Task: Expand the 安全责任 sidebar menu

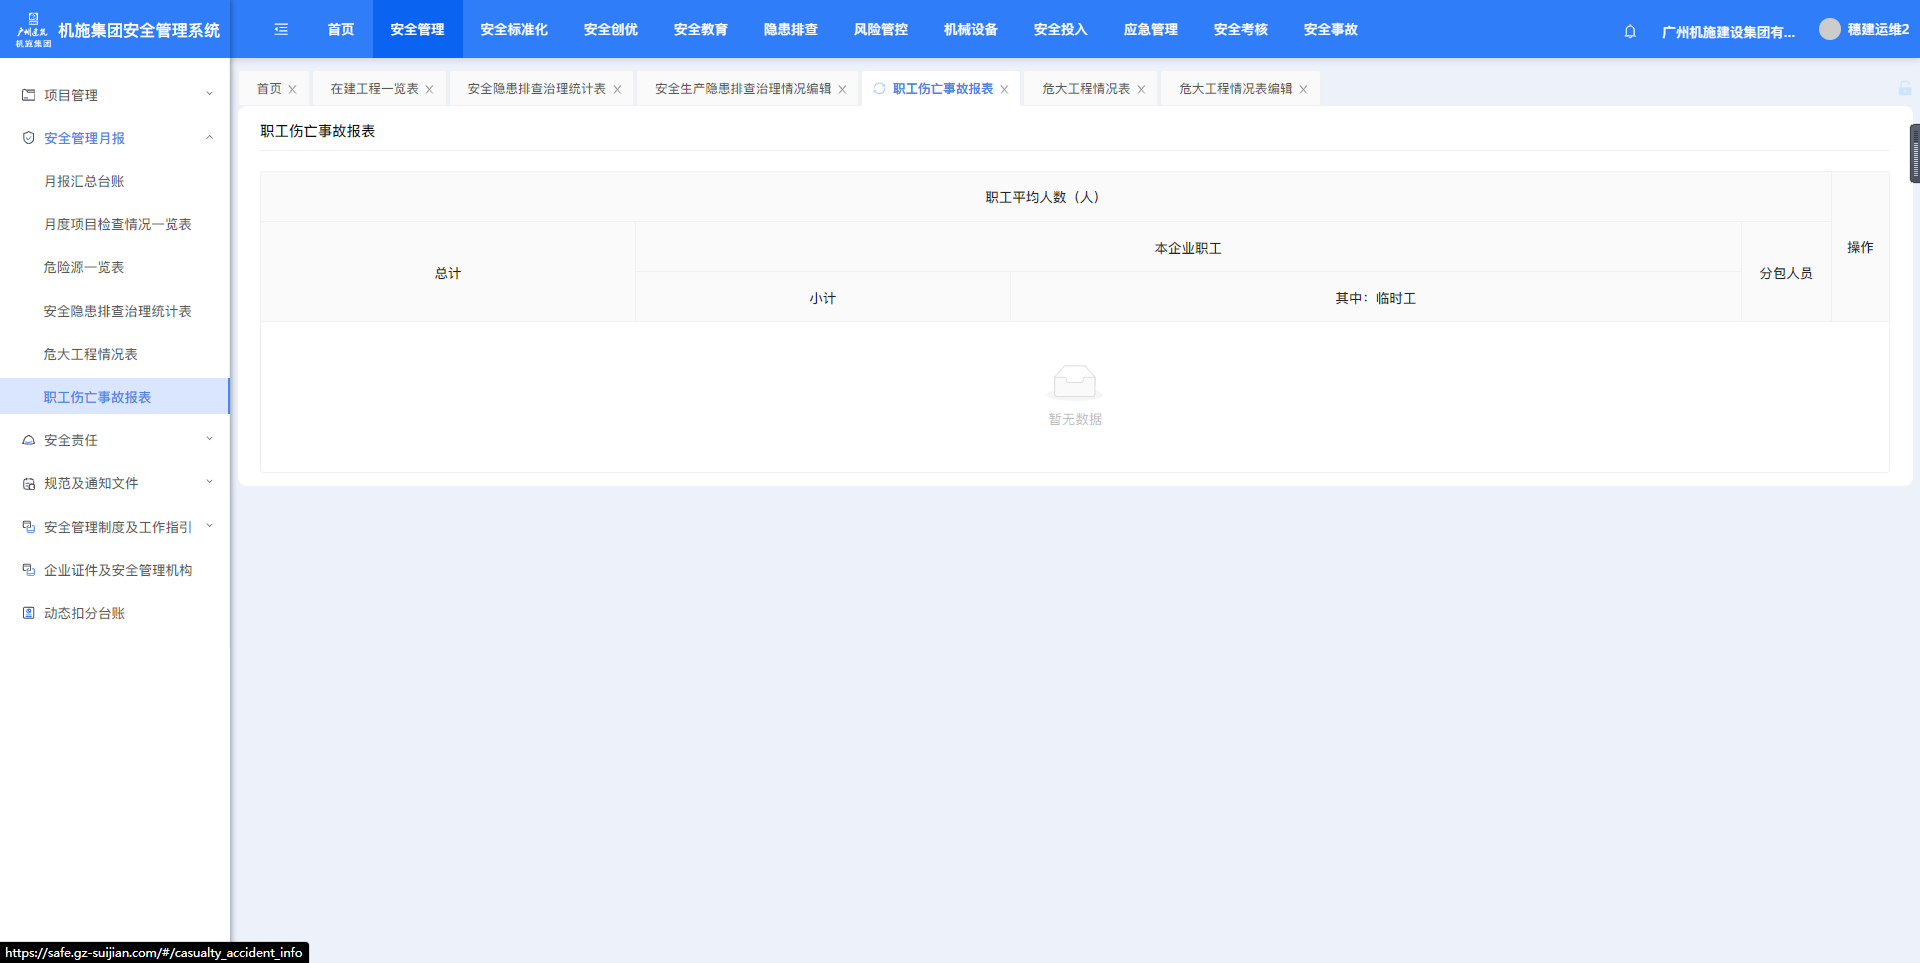Action: (115, 440)
